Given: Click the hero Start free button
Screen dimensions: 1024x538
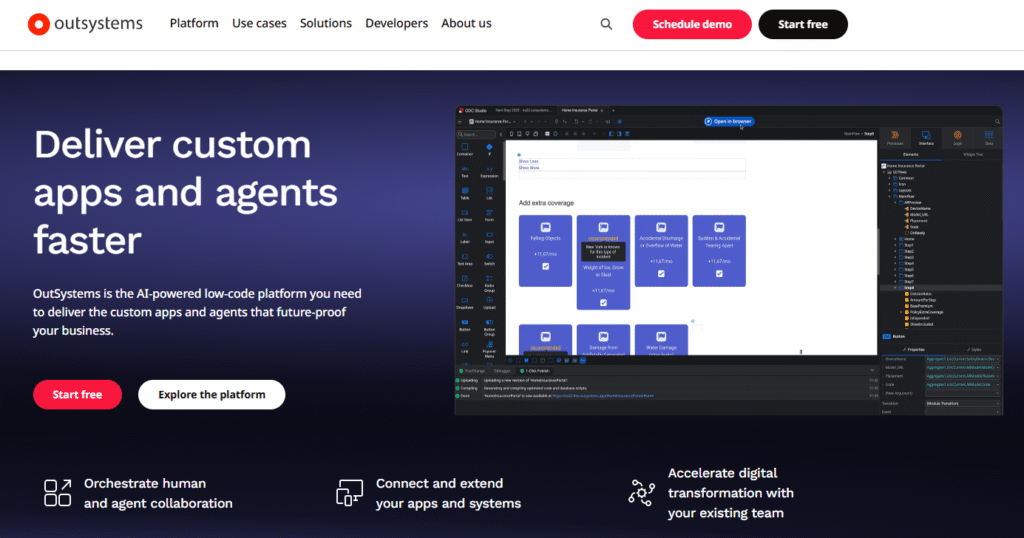Looking at the screenshot, I should 77,394.
